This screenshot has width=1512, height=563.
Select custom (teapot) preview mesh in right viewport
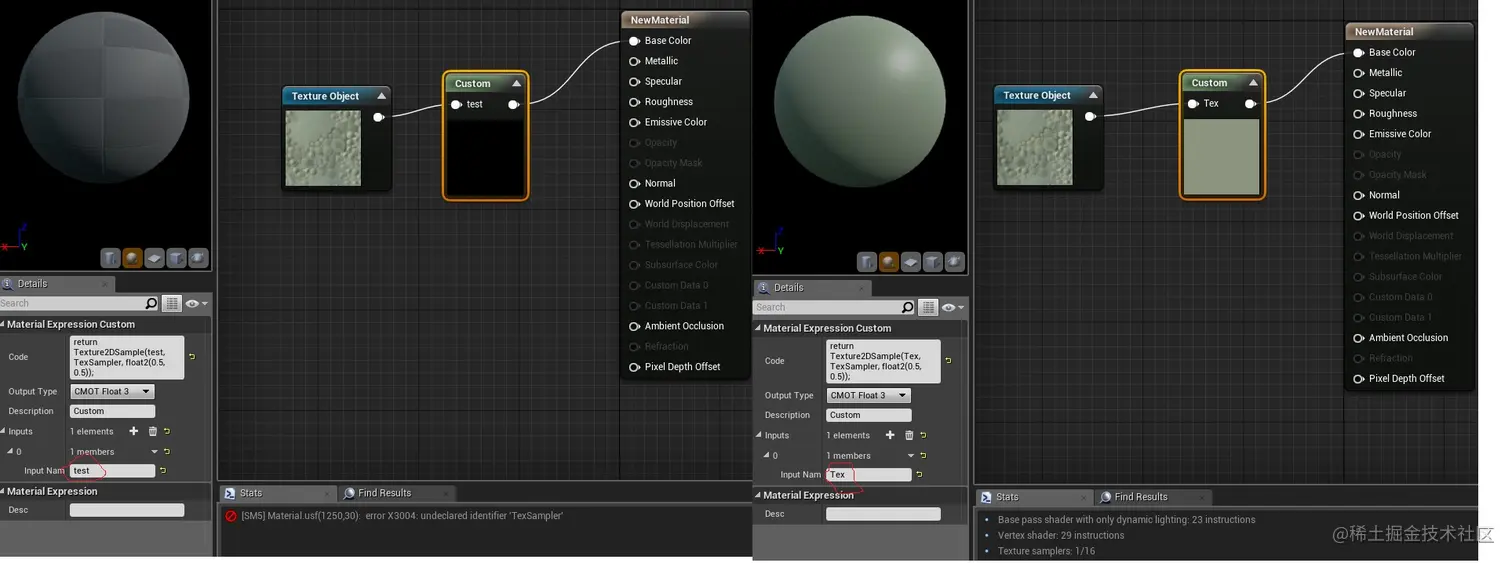click(x=955, y=262)
